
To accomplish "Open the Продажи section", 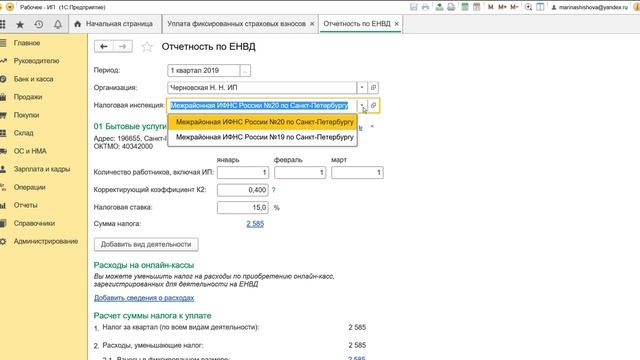I will tap(28, 97).
